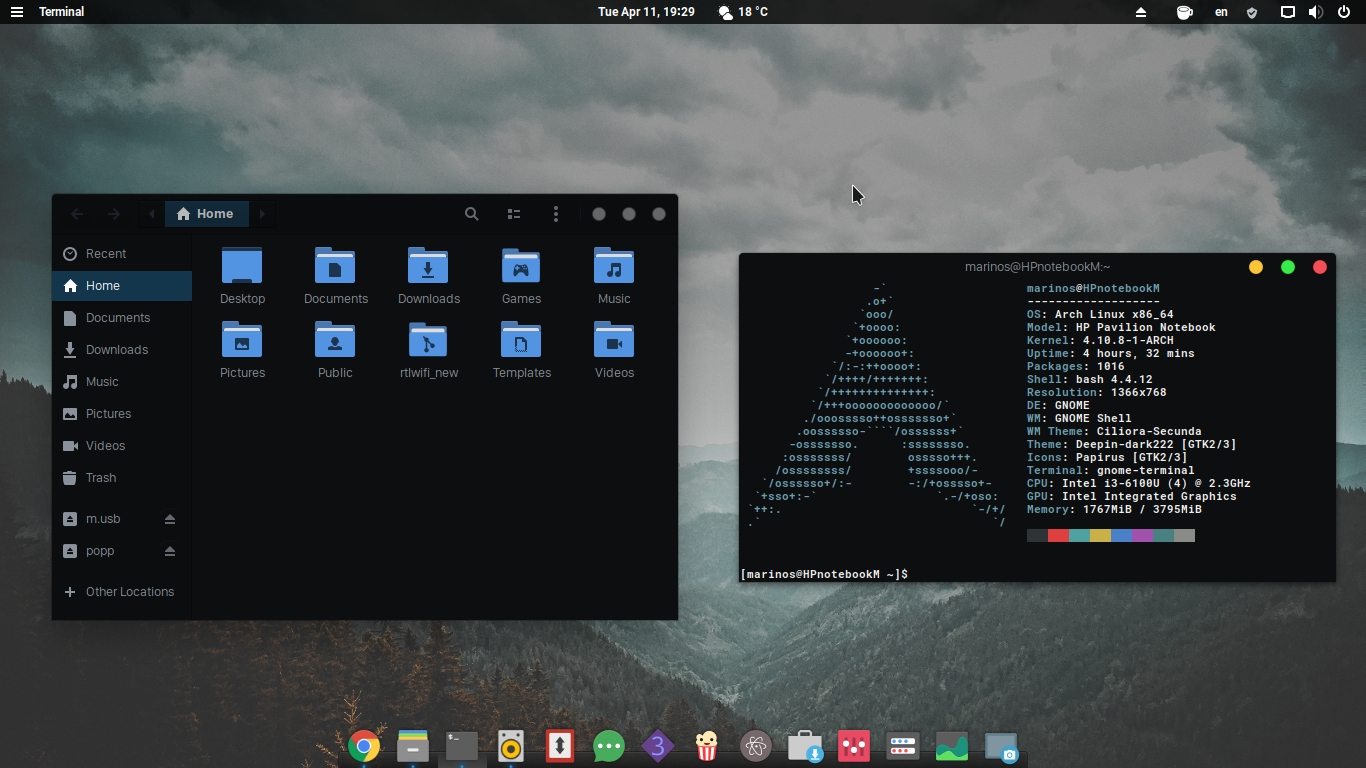
Task: Open the volume indicator in top bar
Action: pyautogui.click(x=1315, y=12)
